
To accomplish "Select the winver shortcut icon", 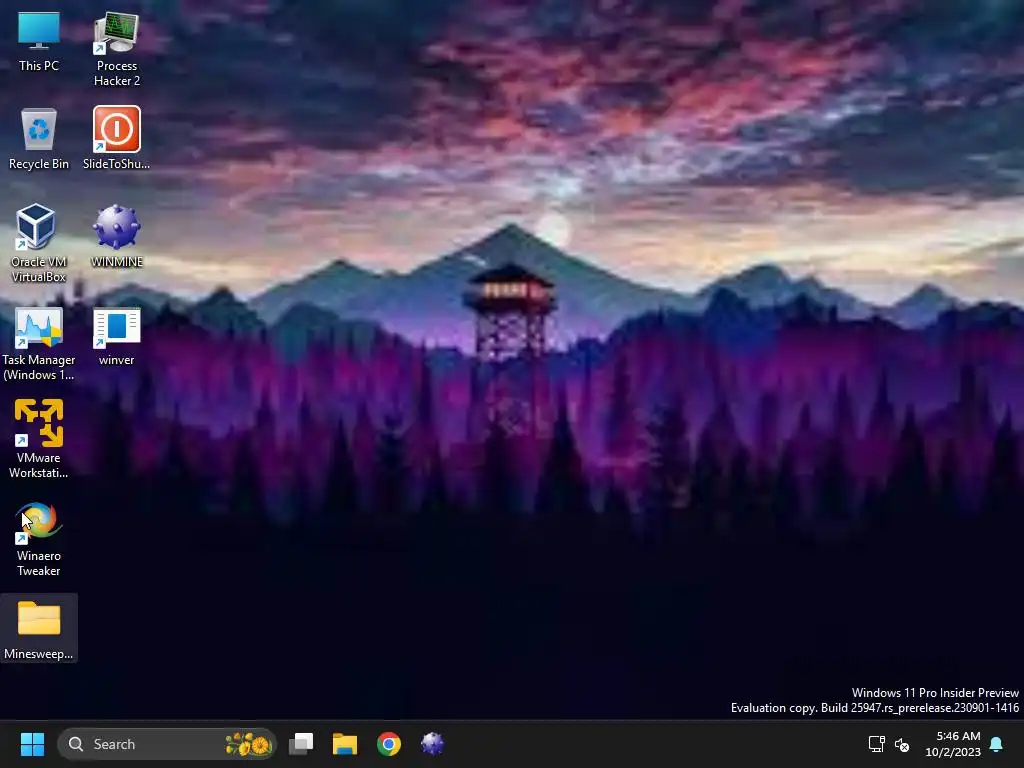I will 116,336.
